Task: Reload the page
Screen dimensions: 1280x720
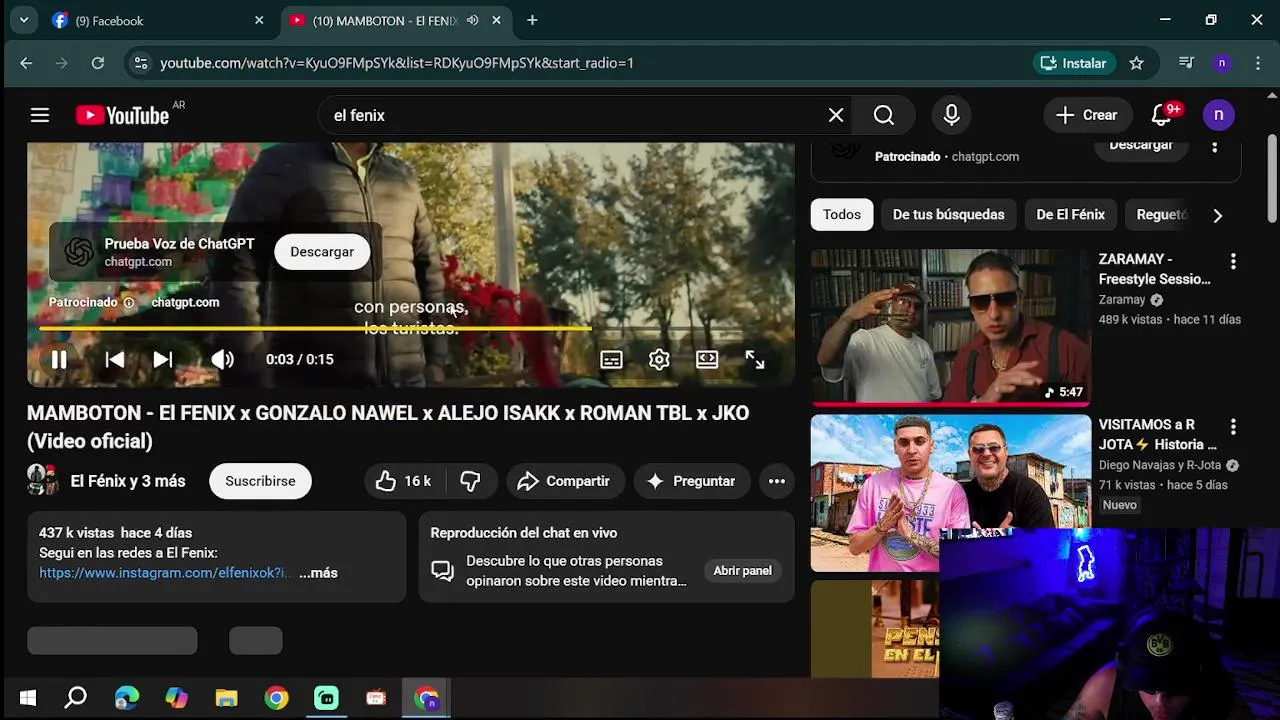Action: 98,63
